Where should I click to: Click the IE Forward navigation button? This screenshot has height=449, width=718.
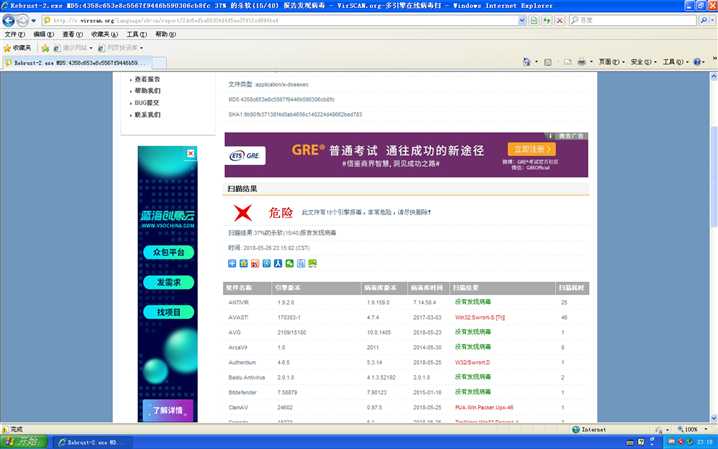[x=22, y=21]
